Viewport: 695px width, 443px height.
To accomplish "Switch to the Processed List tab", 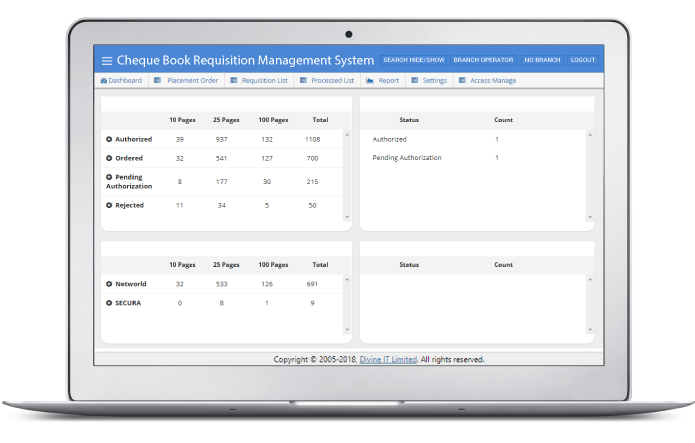I will (333, 80).
